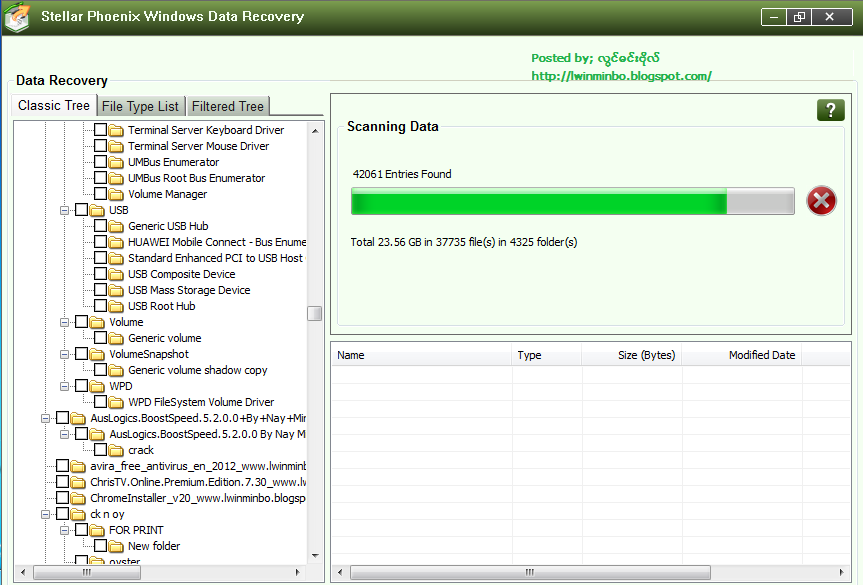
Task: Click the USB Root Hub folder icon
Action: point(116,306)
